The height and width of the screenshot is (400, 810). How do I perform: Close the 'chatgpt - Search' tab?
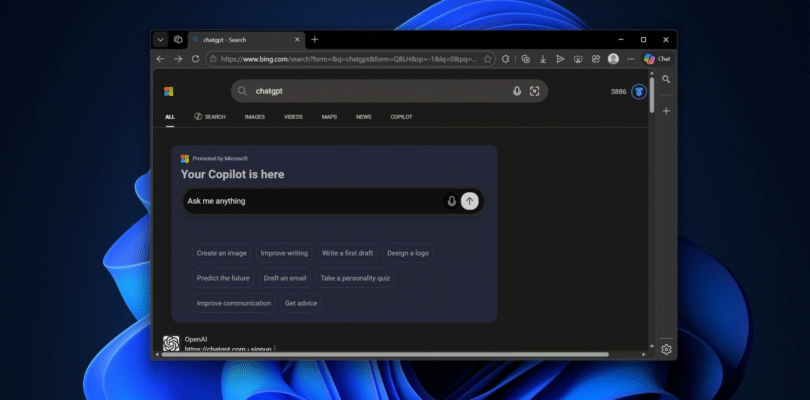click(x=297, y=40)
